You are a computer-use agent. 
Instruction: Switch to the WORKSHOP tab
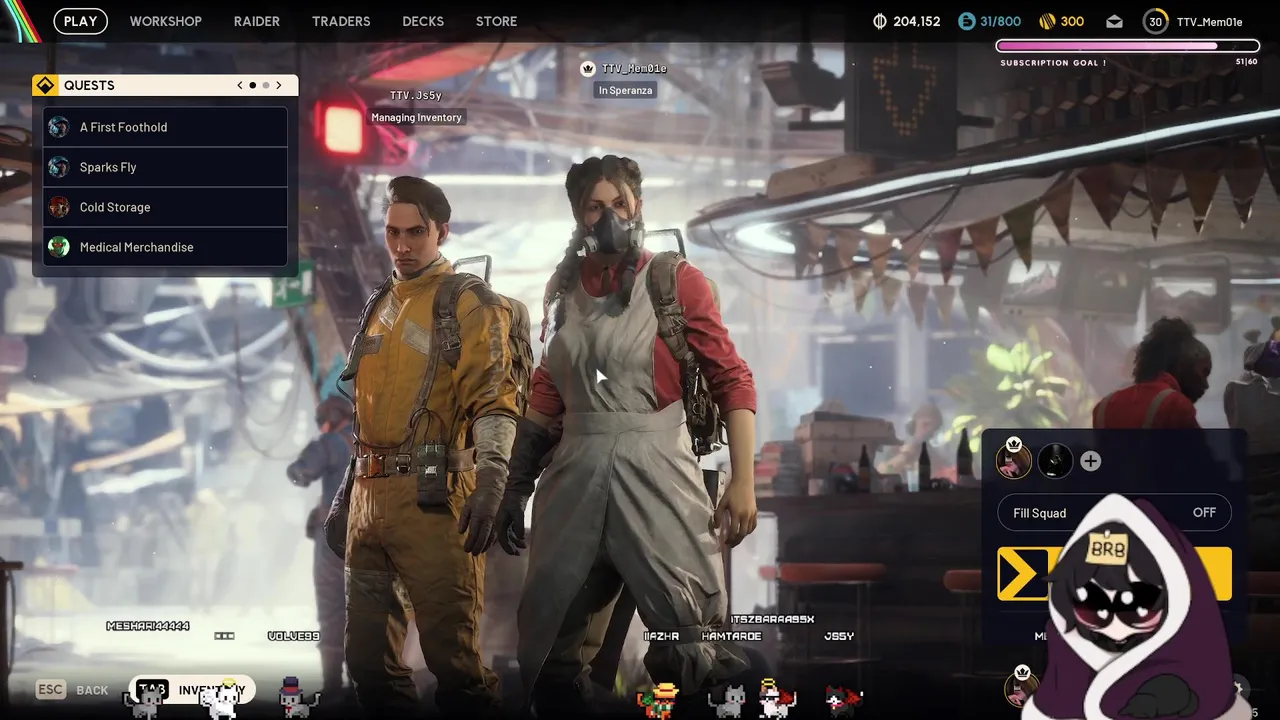(x=166, y=21)
